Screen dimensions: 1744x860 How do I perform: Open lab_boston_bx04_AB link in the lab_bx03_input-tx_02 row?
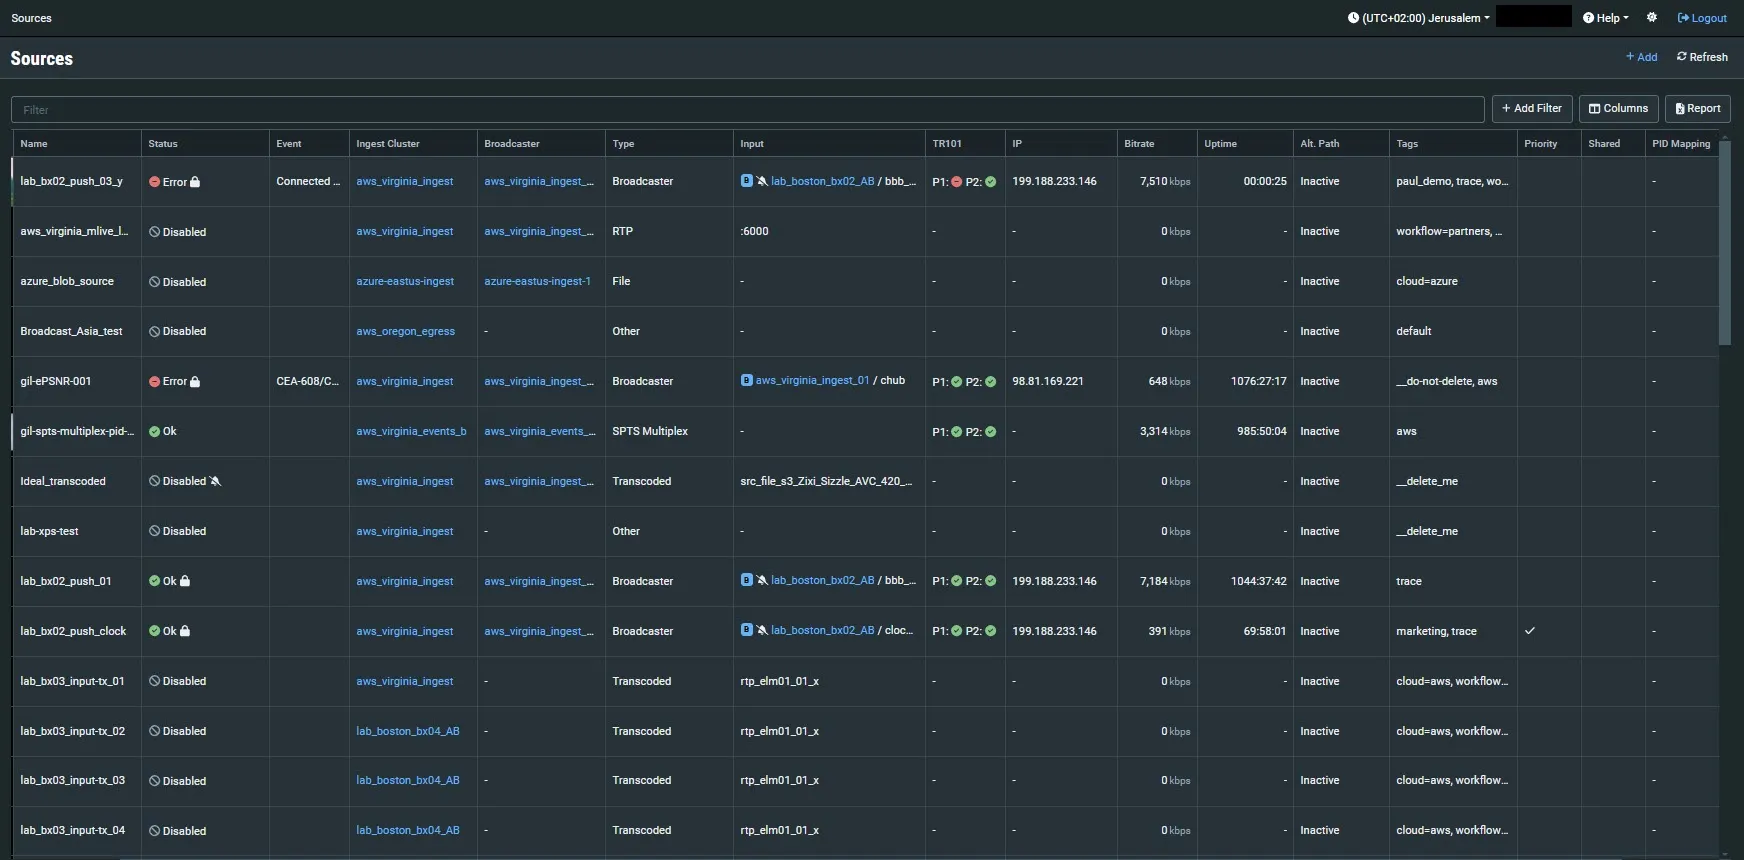408,732
